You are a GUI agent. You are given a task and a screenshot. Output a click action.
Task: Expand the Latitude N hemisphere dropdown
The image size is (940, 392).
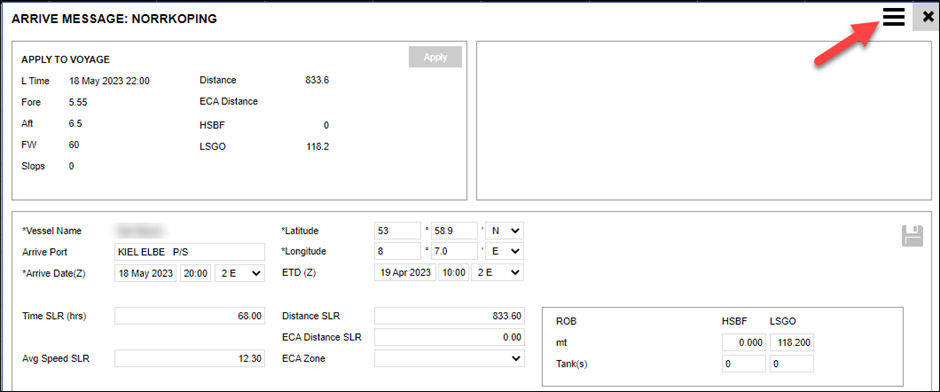coord(504,231)
